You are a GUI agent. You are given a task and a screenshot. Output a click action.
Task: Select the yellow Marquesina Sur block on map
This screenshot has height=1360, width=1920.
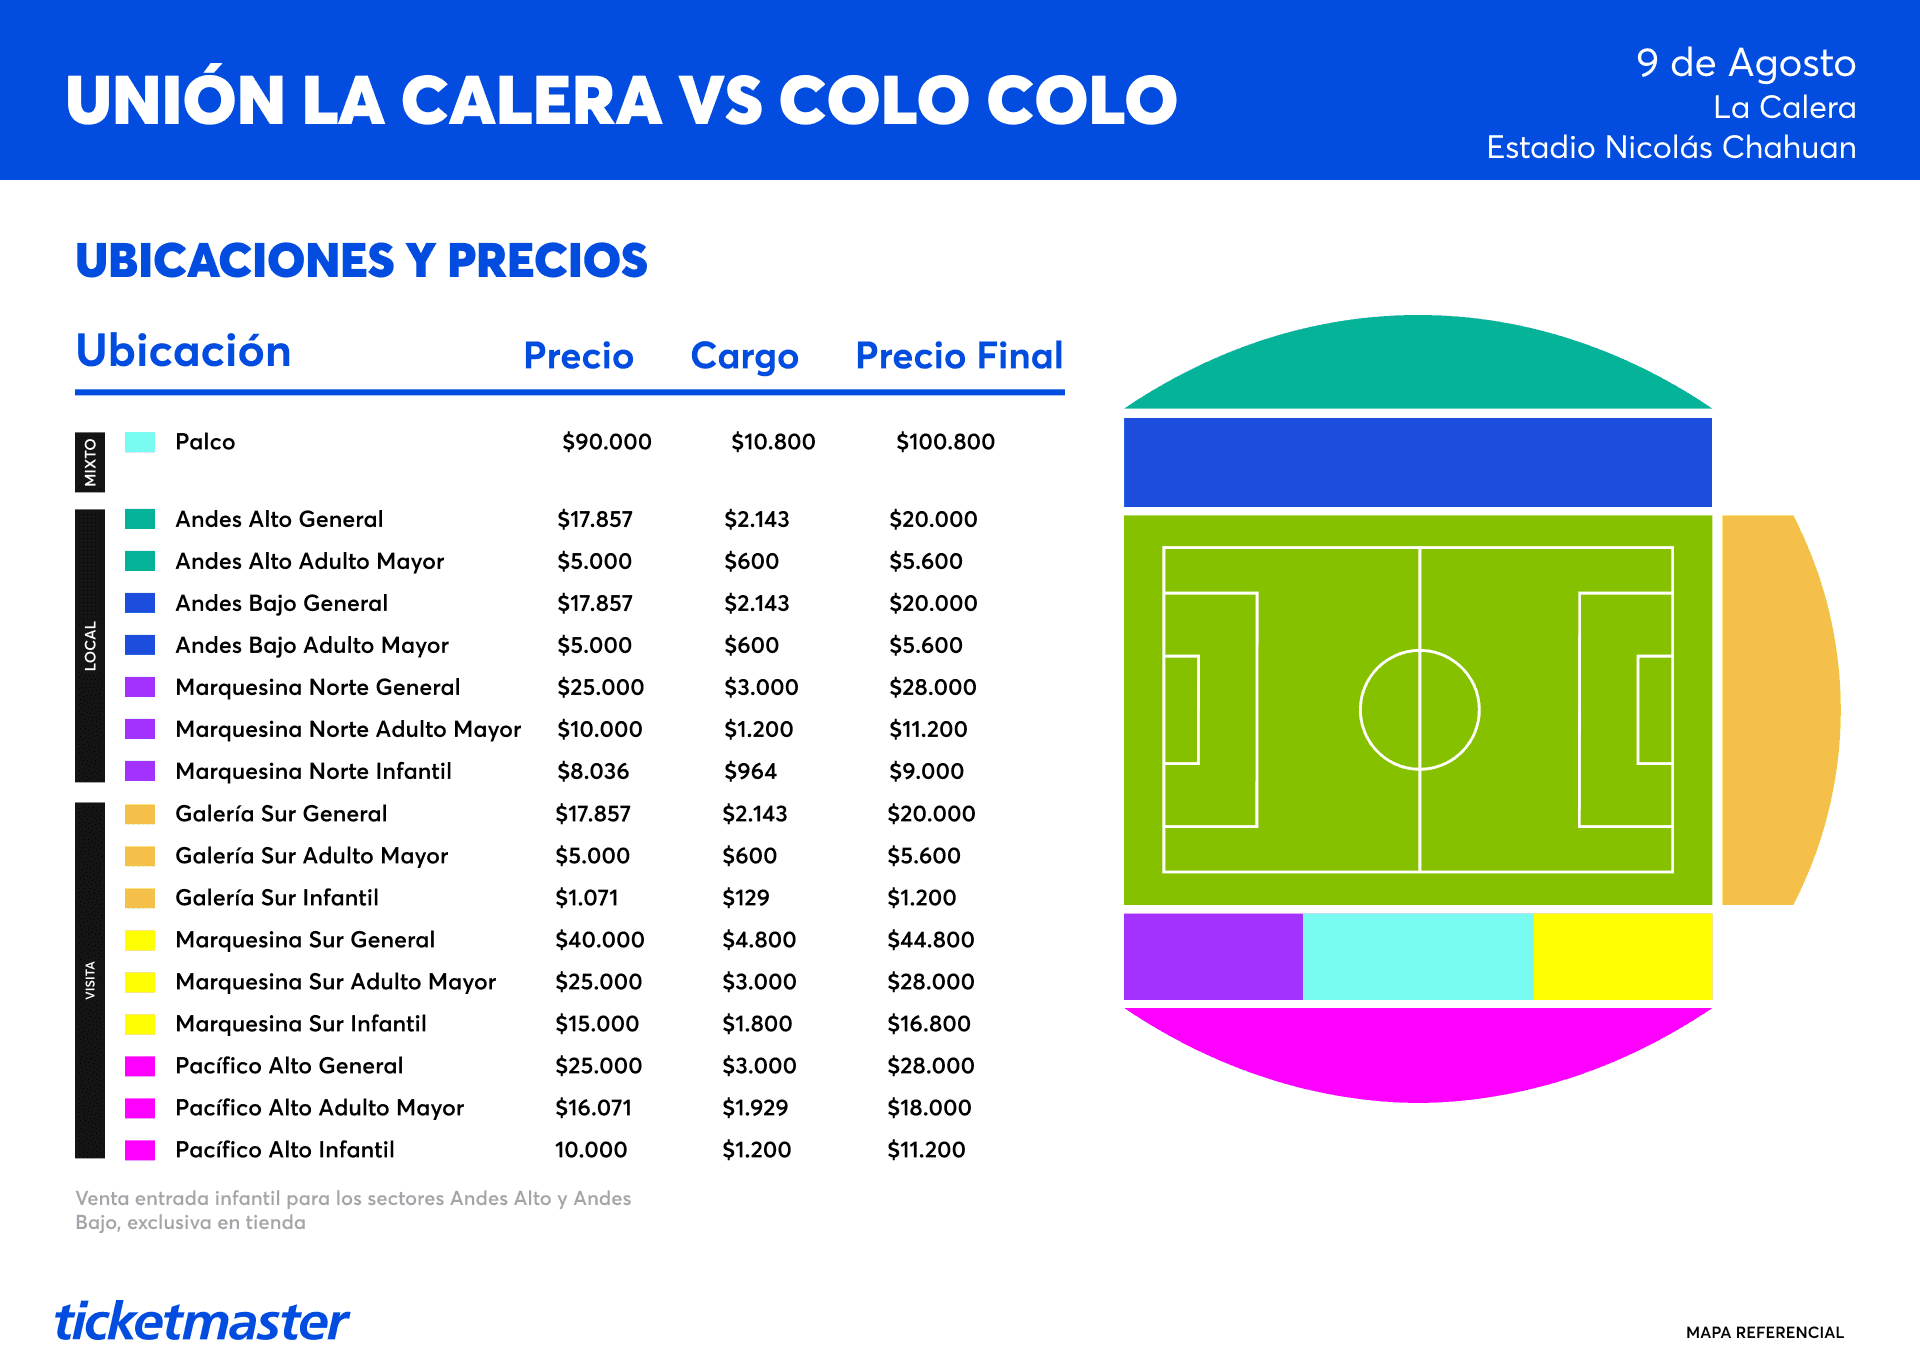pyautogui.click(x=1623, y=956)
